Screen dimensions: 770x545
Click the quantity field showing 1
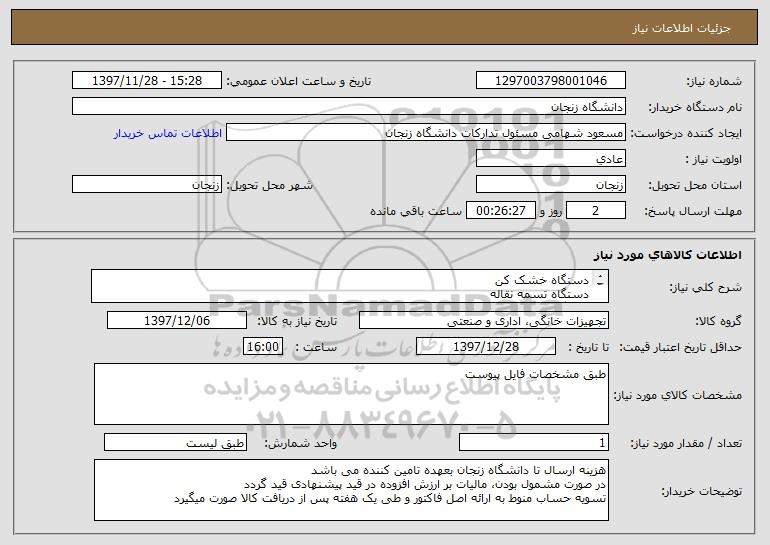[534, 442]
